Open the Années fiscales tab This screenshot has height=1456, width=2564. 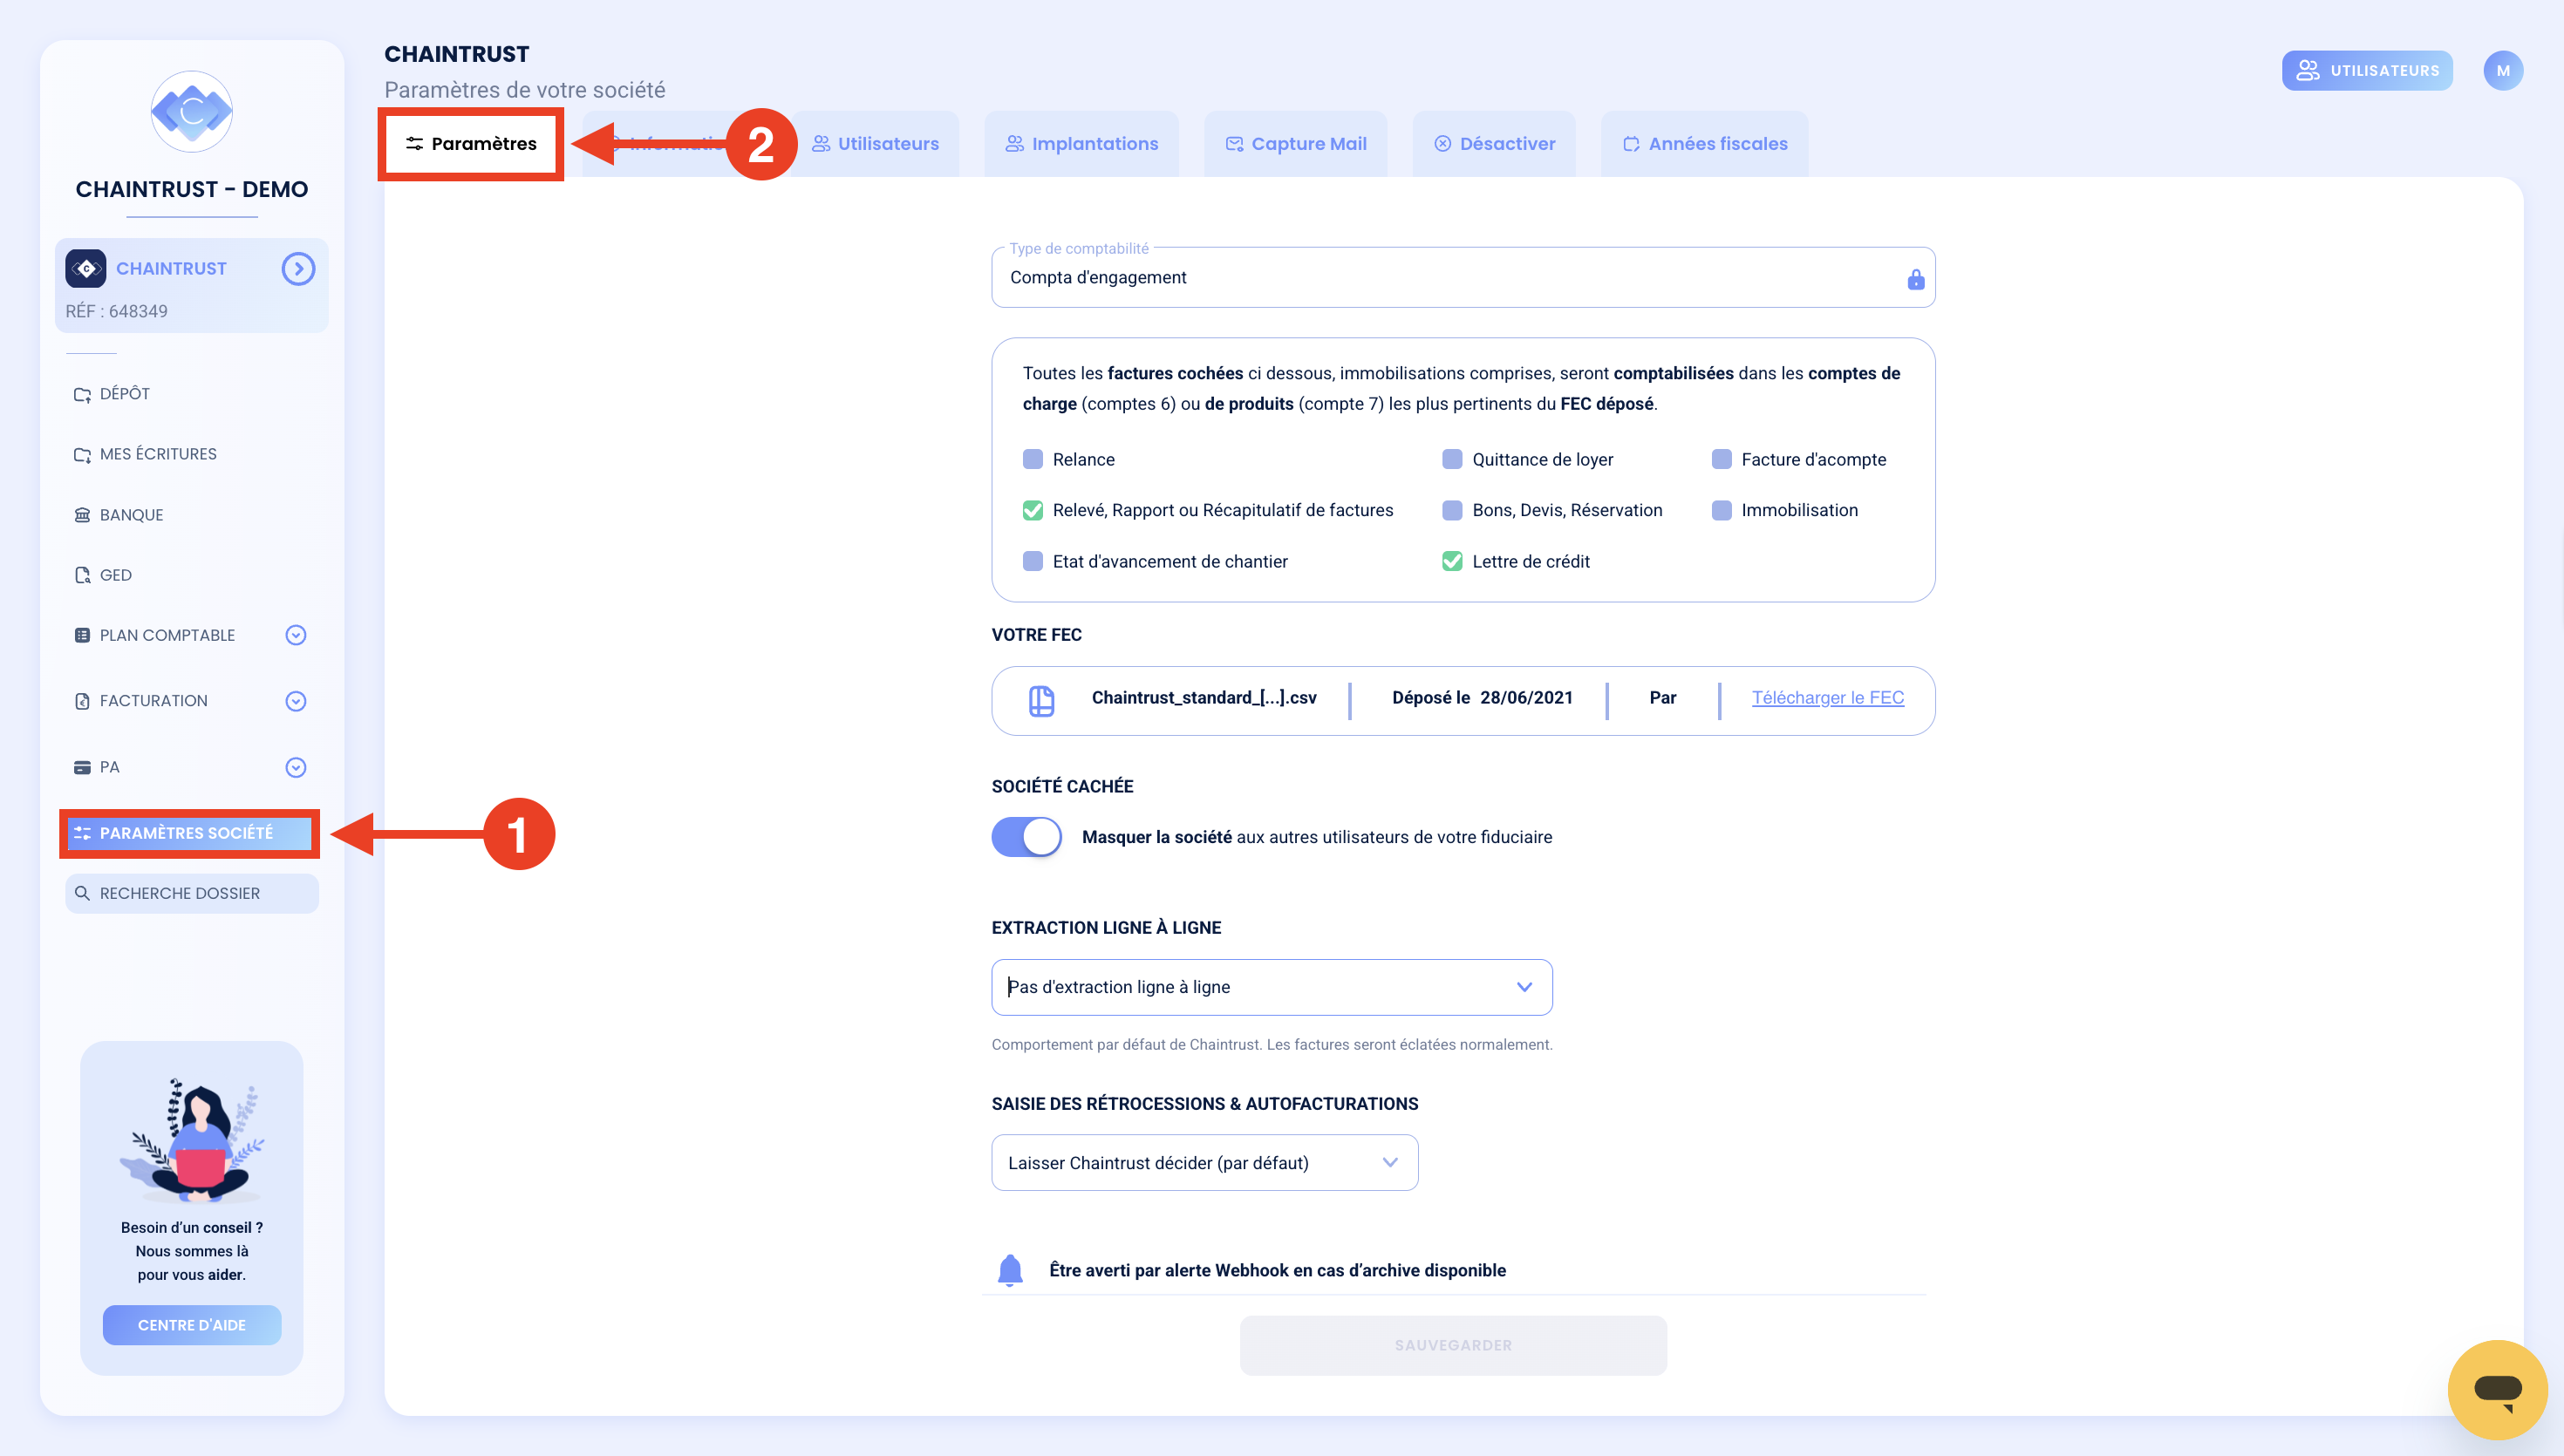[x=1705, y=144]
